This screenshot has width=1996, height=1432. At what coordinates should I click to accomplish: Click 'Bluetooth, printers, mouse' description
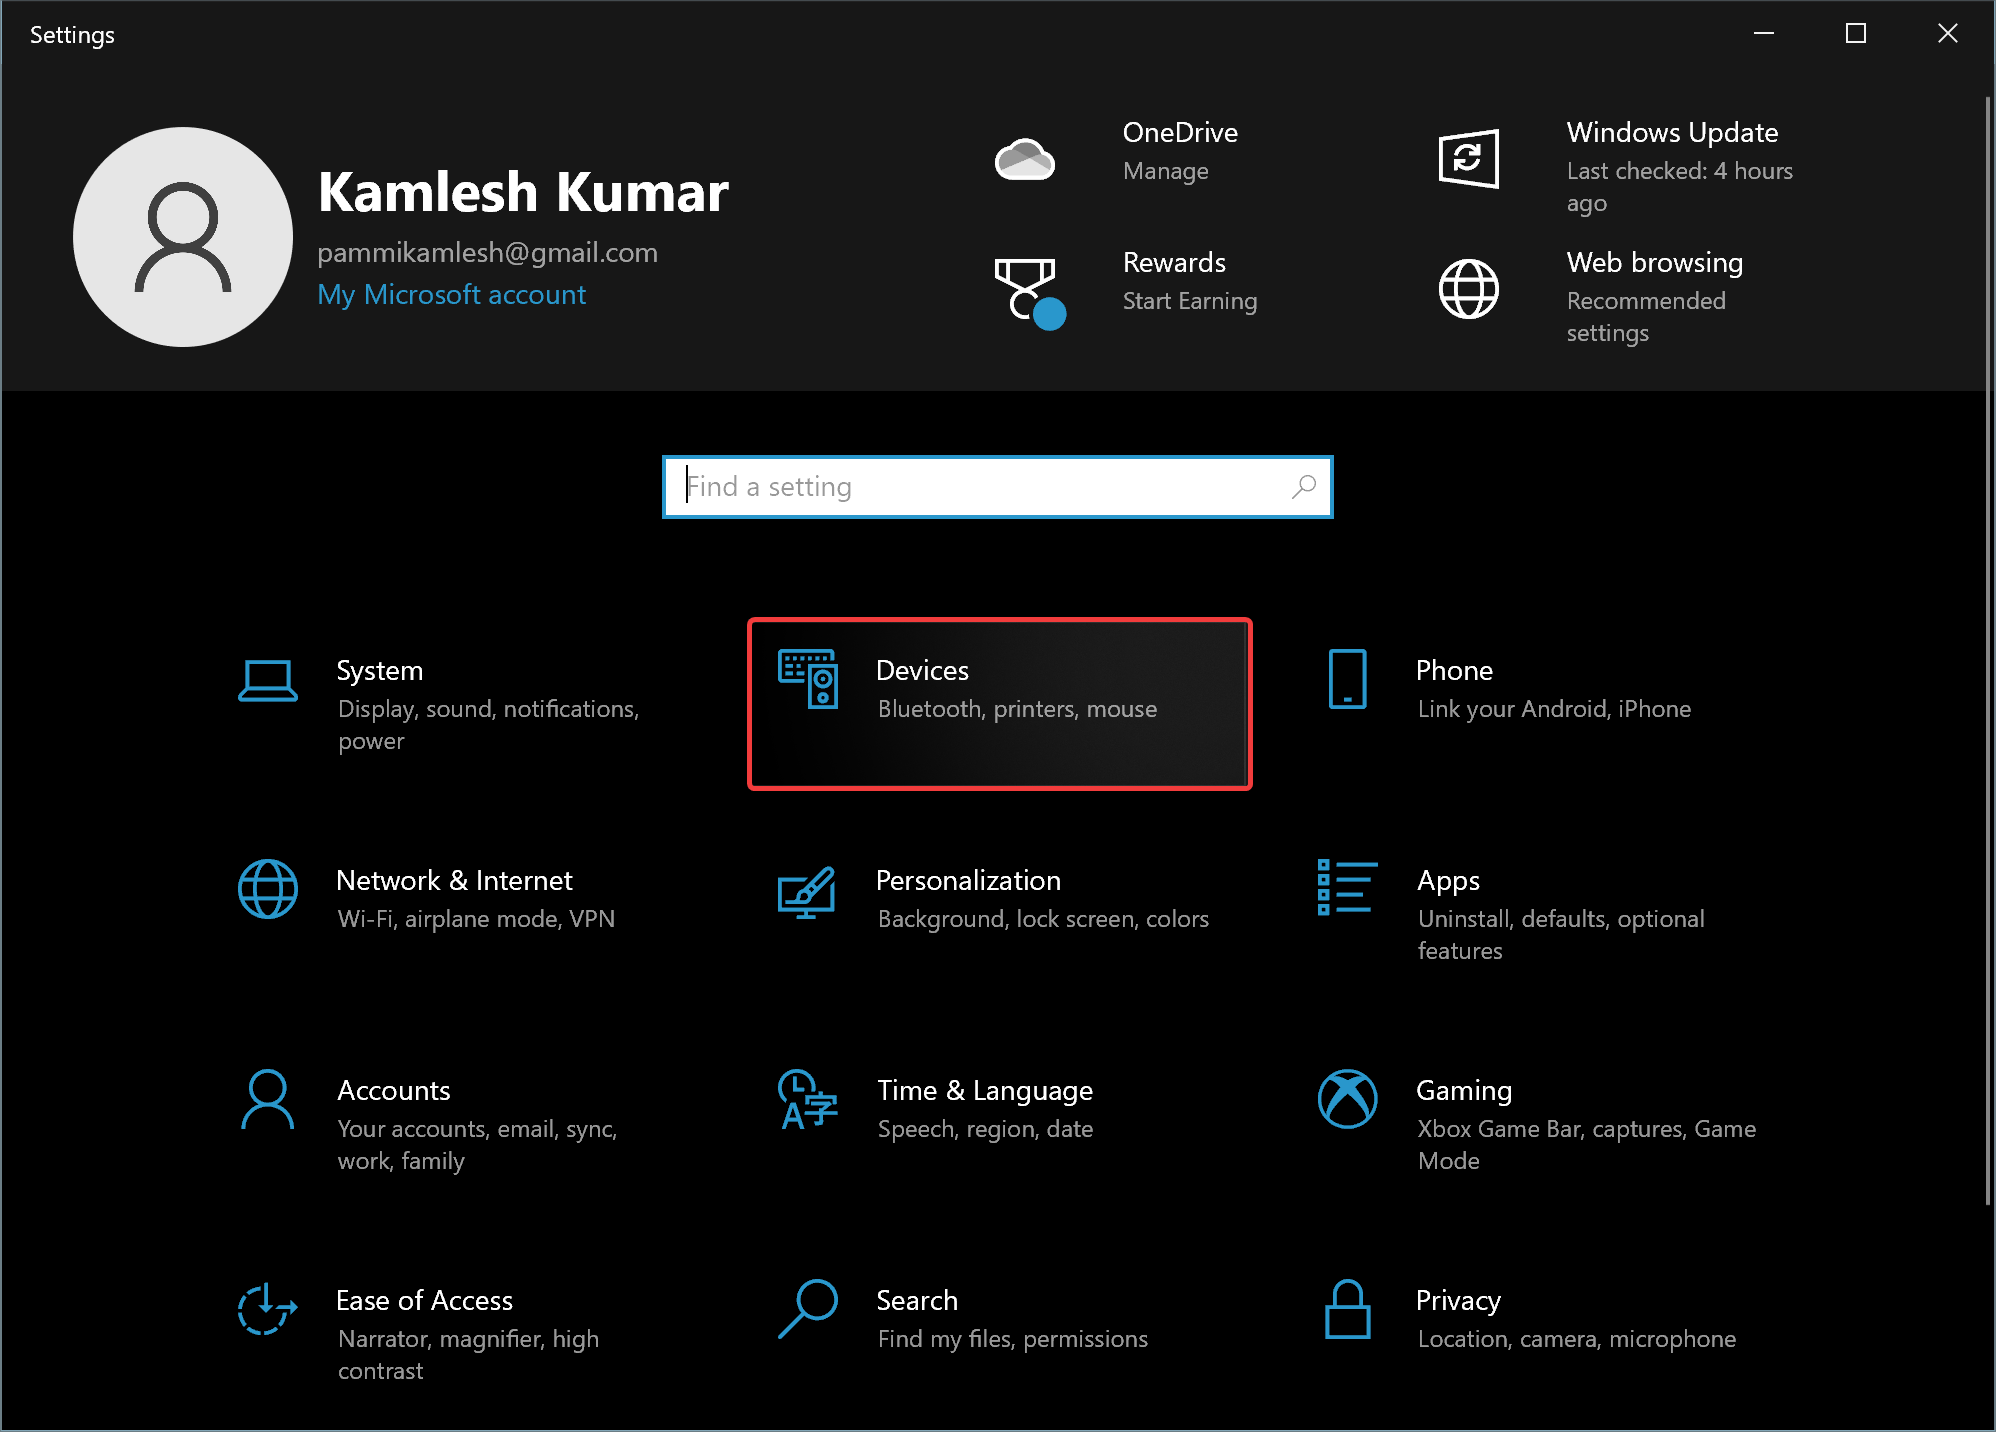tap(1017, 709)
